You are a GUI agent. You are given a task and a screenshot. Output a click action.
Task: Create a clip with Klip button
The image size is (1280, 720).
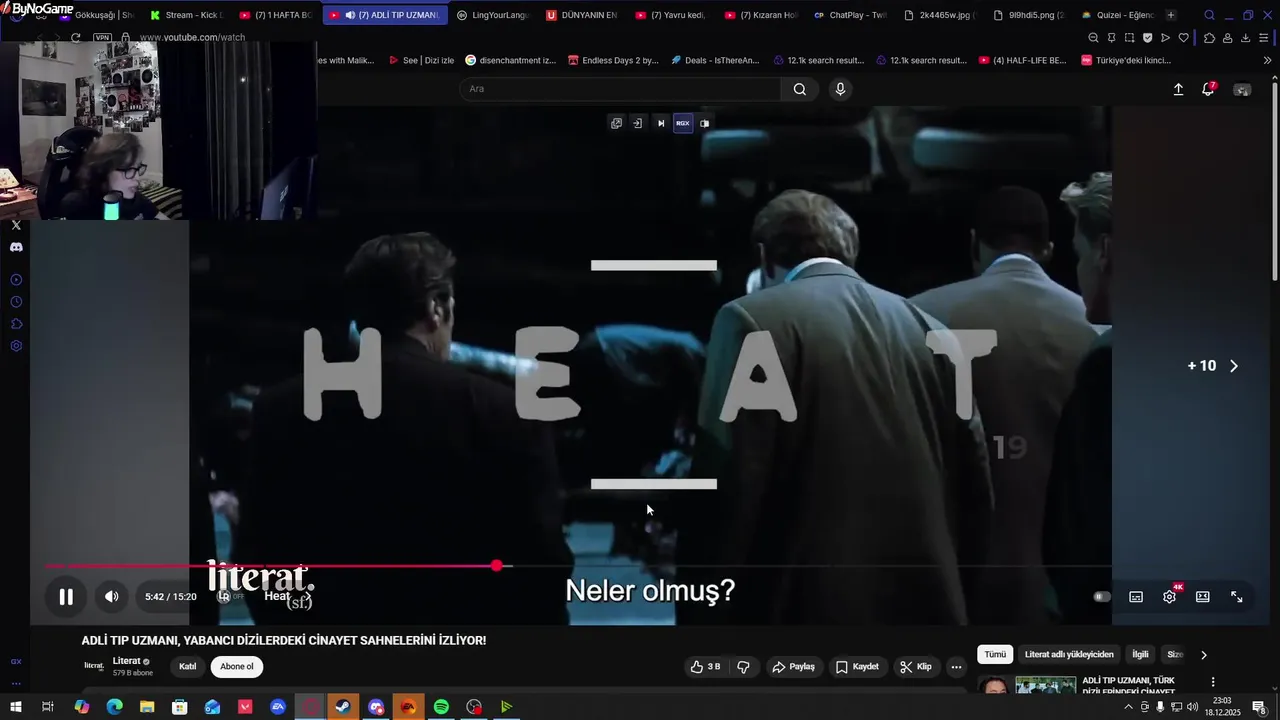pos(916,667)
